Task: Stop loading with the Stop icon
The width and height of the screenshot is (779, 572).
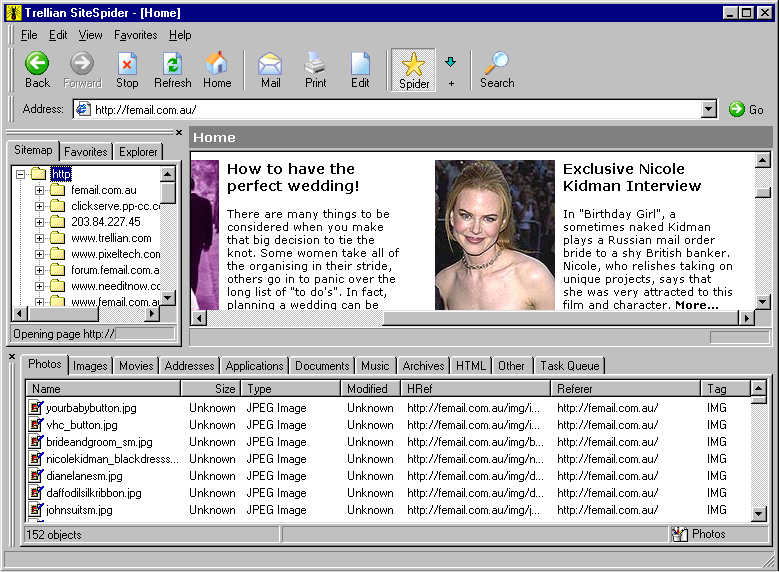Action: 127,69
